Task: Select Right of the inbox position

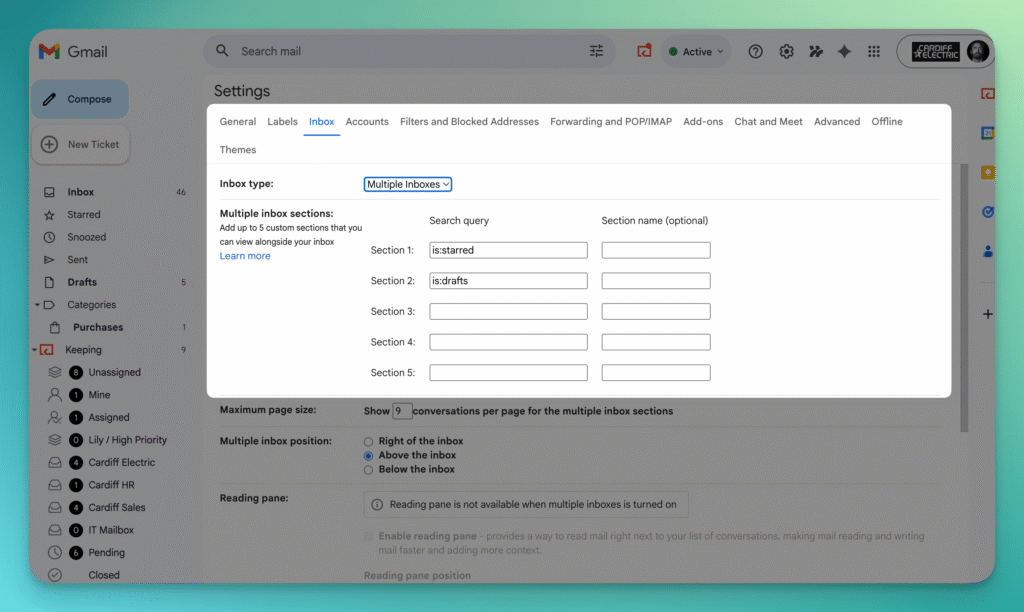Action: pyautogui.click(x=368, y=442)
